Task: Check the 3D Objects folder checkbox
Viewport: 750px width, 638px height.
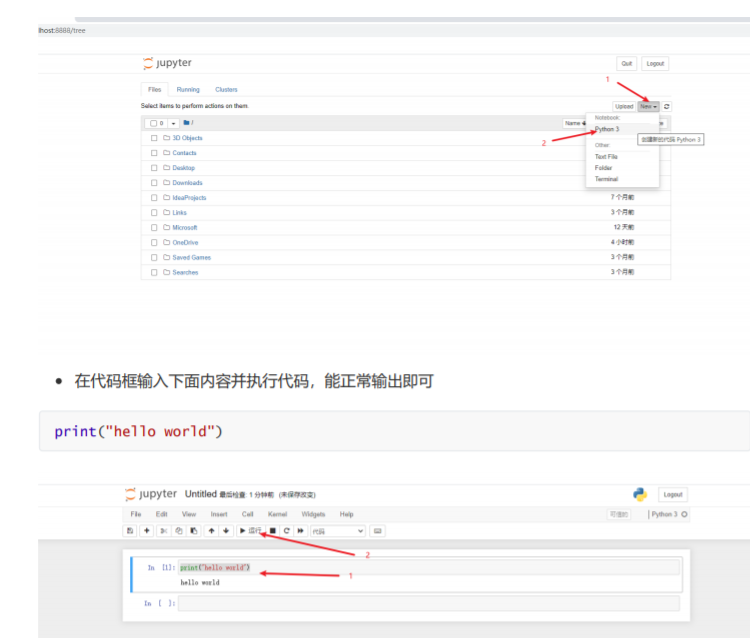Action: point(154,138)
